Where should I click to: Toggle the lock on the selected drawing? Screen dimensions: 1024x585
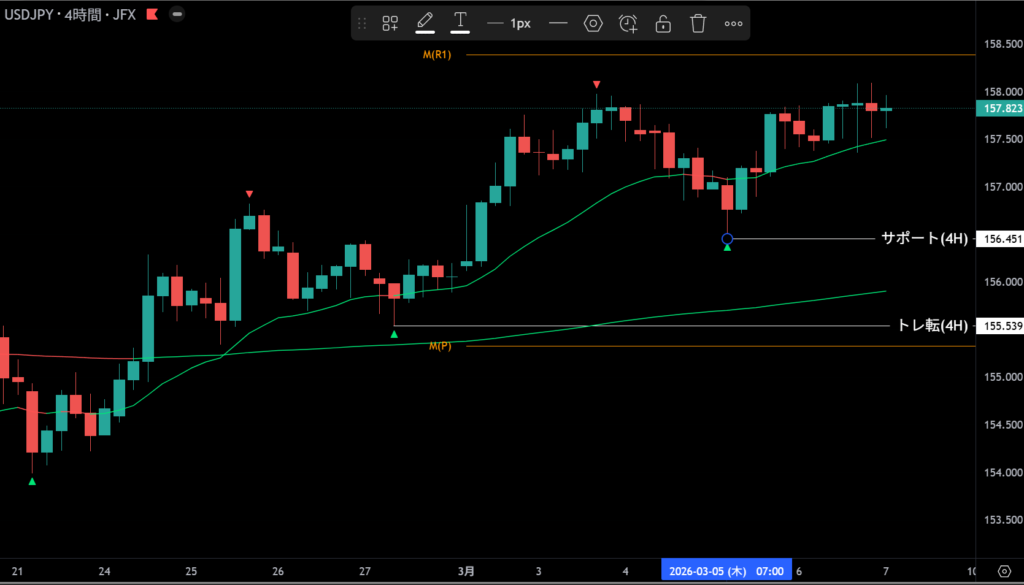coord(663,23)
